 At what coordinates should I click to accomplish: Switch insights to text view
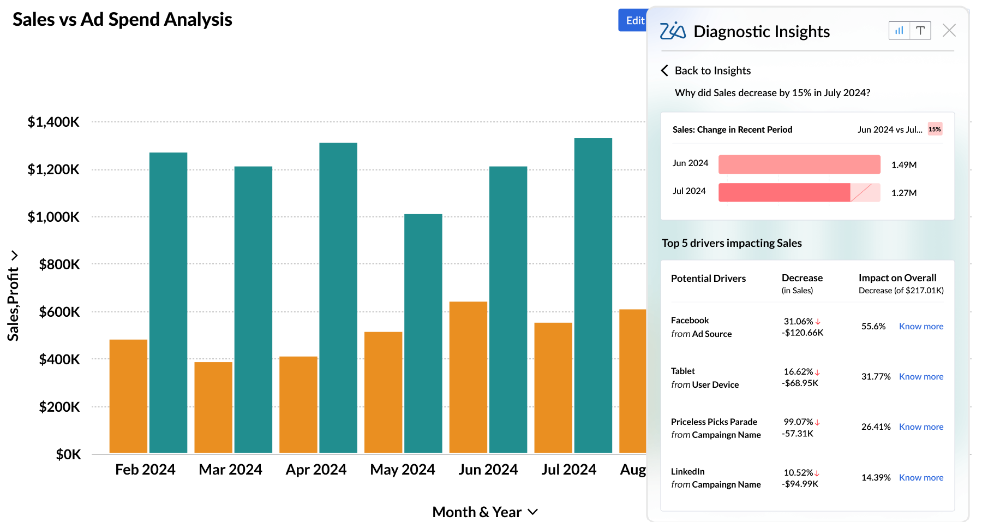(920, 30)
